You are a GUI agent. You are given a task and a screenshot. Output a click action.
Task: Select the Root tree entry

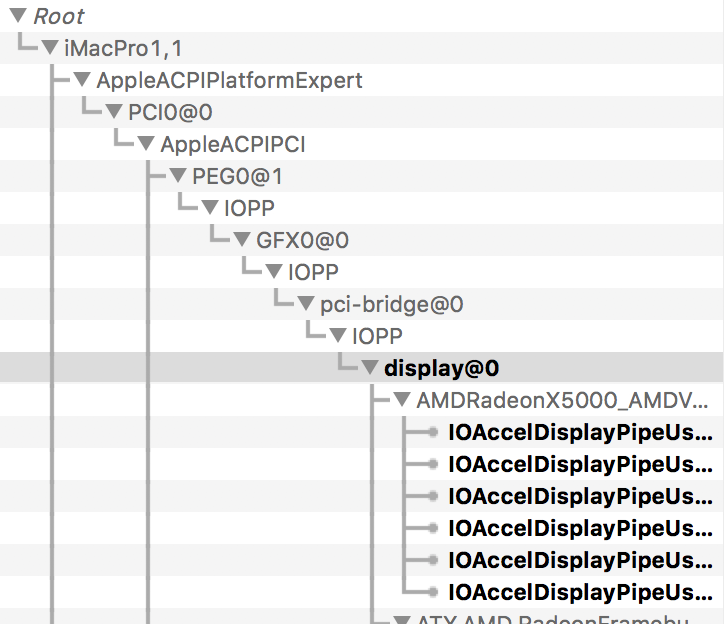(59, 17)
